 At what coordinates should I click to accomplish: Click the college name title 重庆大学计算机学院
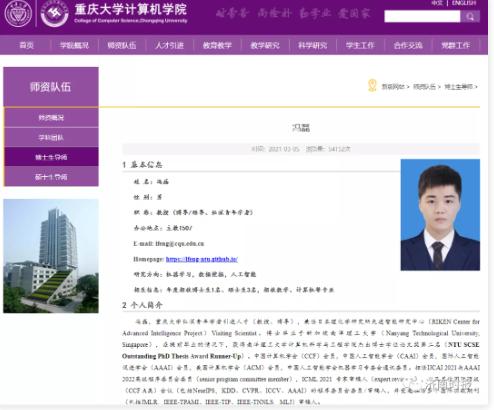(x=131, y=9)
